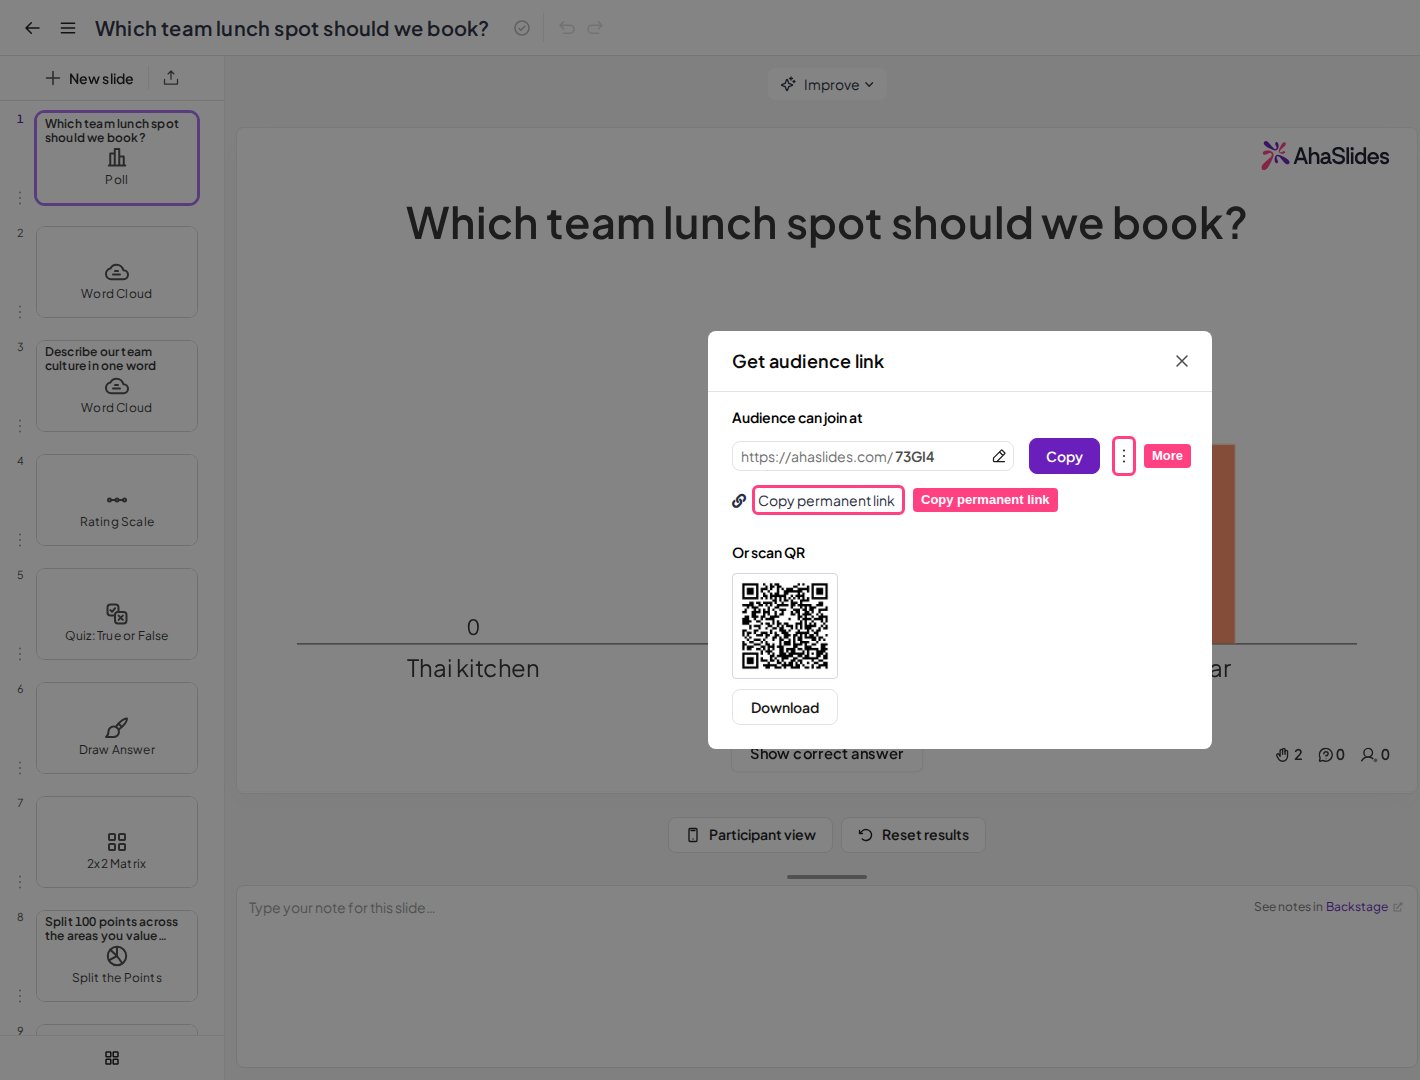This screenshot has height=1080, width=1420.
Task: Click the 'Thai kitchen' poll option label
Action: coord(473,669)
